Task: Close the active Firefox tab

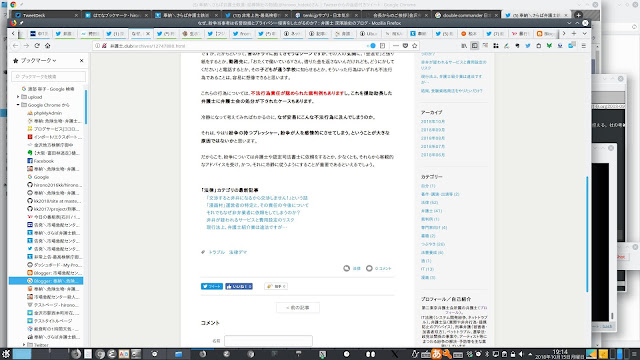Action: click(x=148, y=33)
